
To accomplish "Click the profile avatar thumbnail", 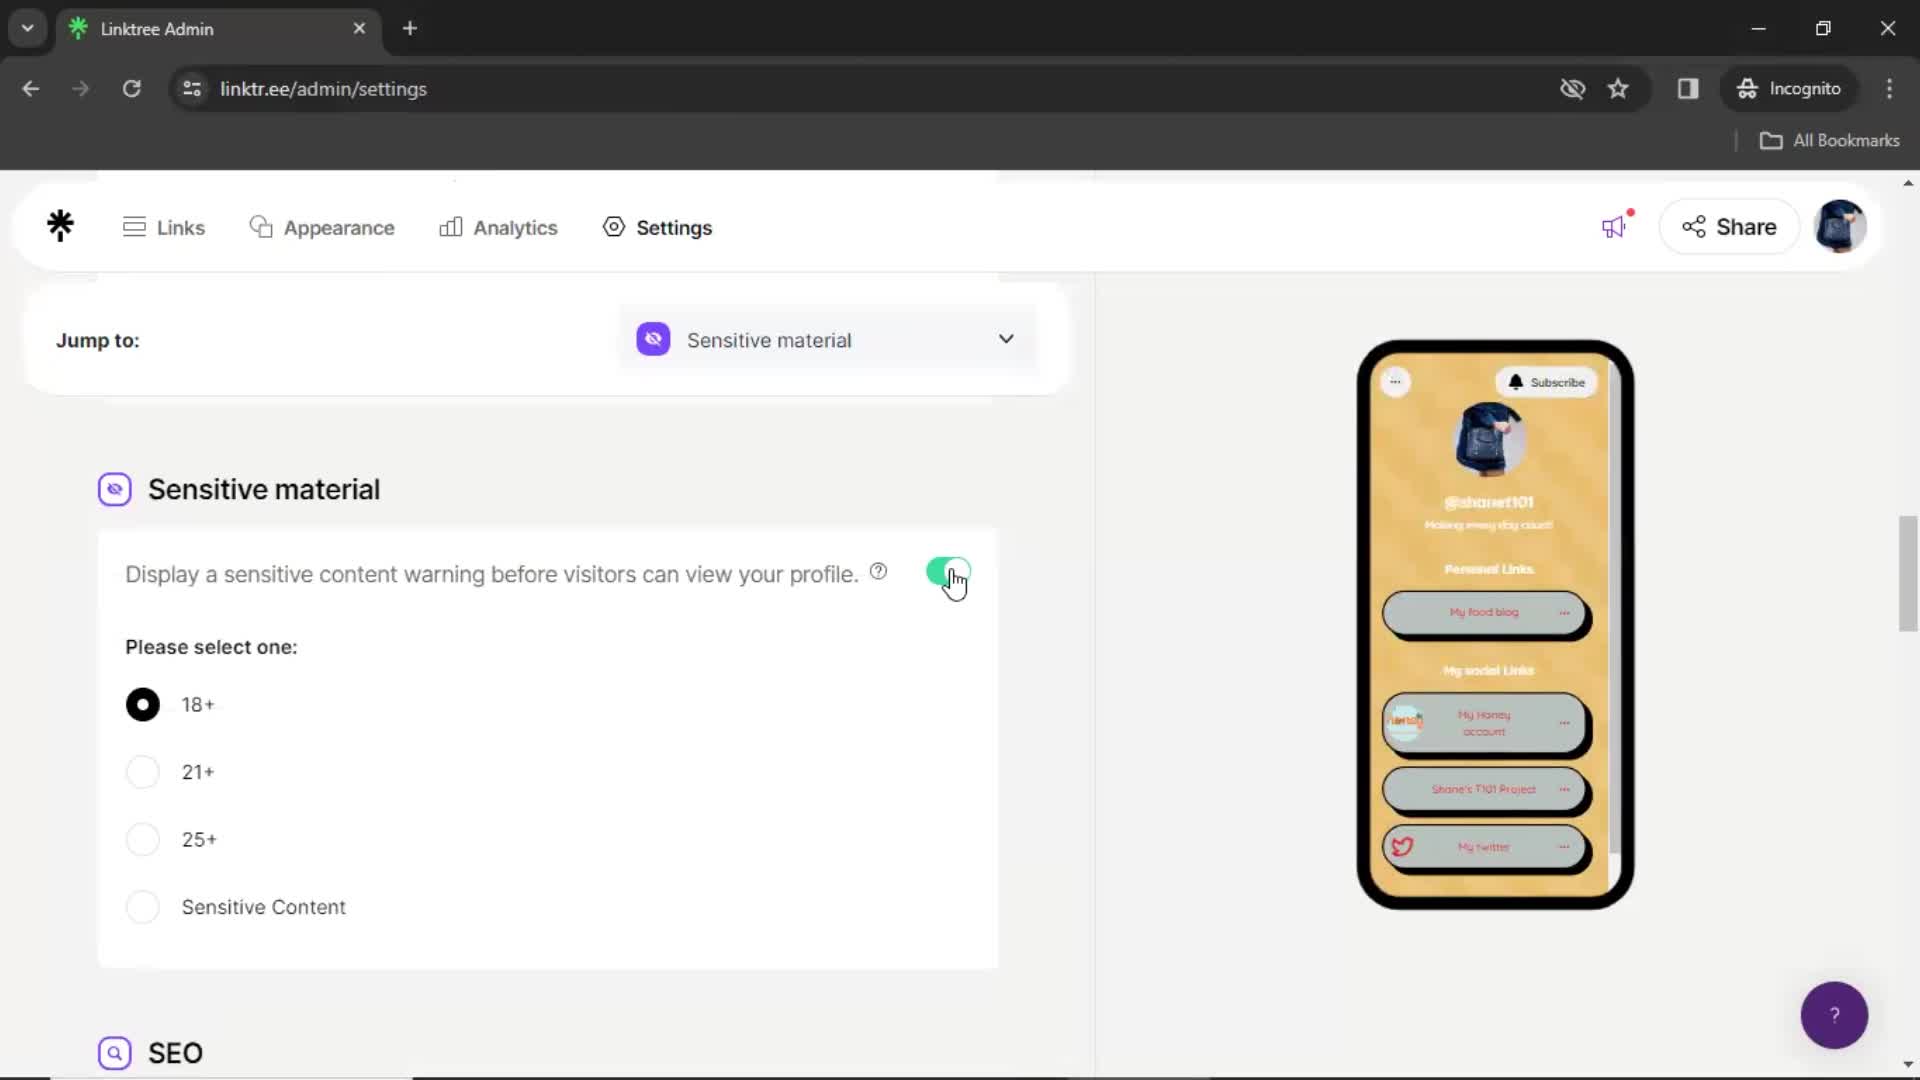I will tap(1842, 227).
